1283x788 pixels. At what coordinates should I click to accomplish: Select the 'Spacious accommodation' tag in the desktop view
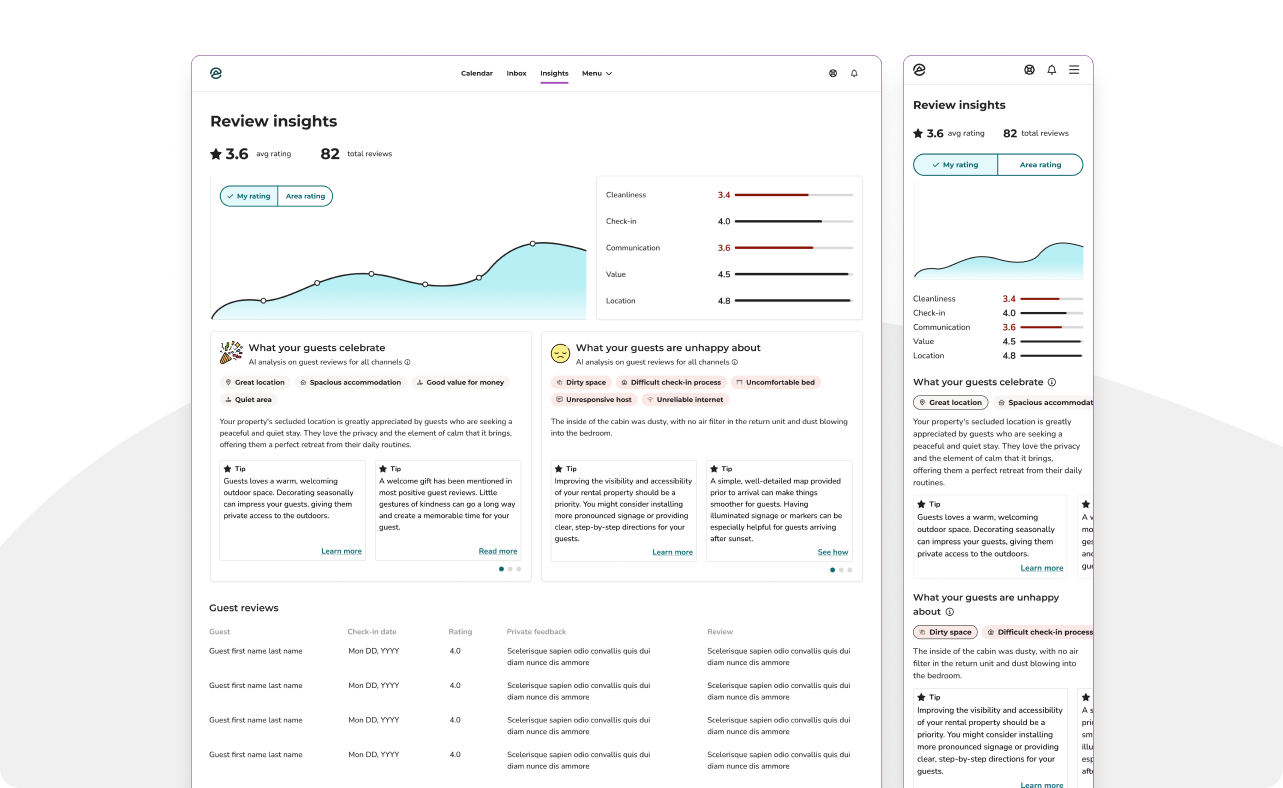pos(350,382)
